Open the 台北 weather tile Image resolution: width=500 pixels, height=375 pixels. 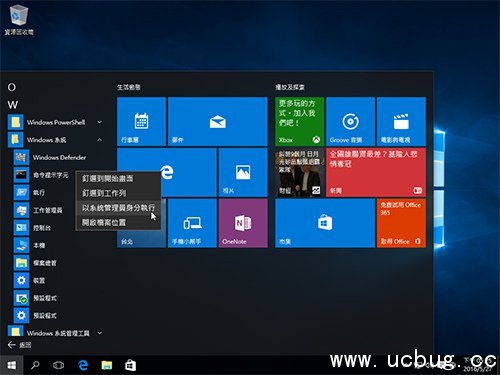(x=142, y=238)
